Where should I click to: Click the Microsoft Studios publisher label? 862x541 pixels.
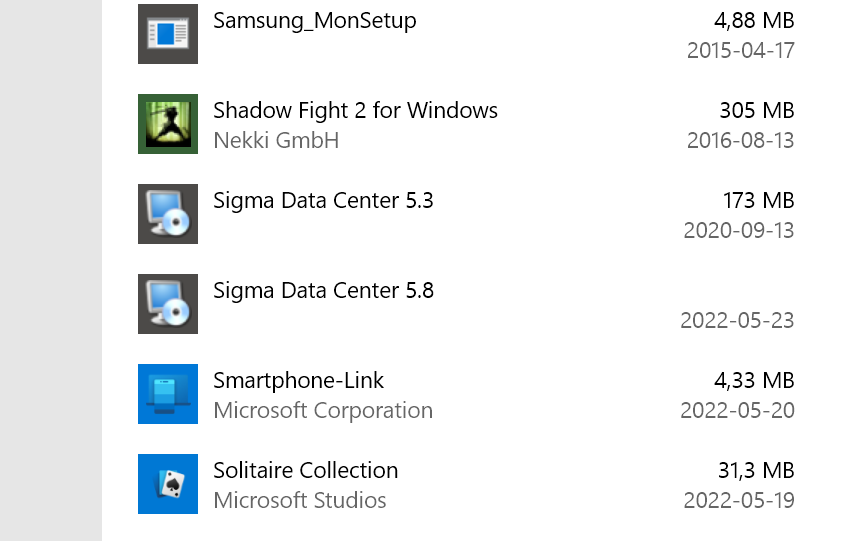[300, 501]
